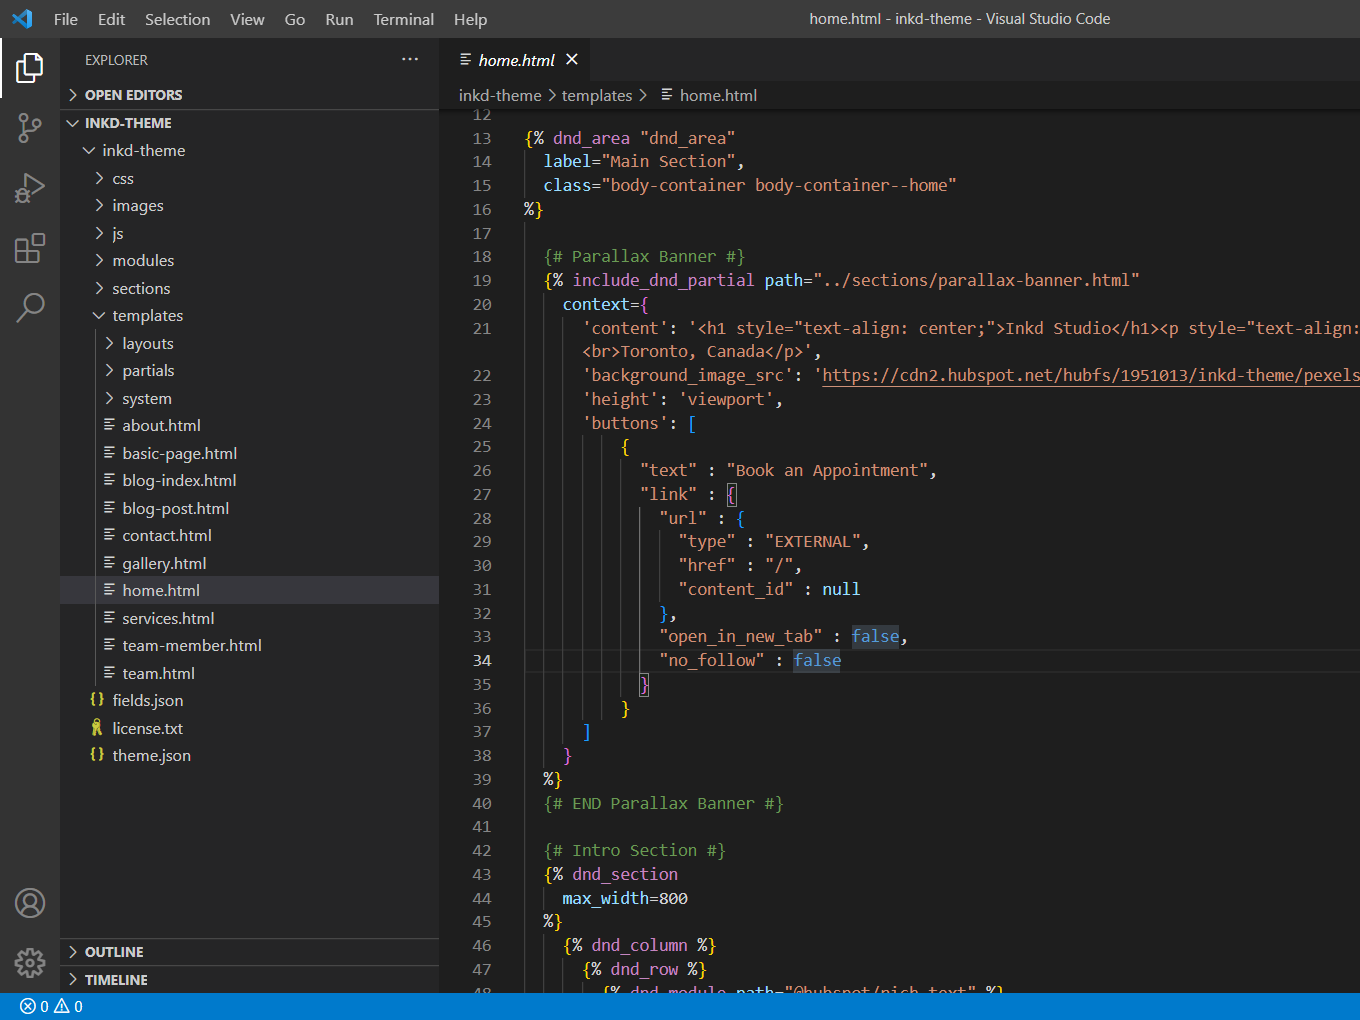1360x1020 pixels.
Task: Open the Extensions view
Action: (x=30, y=248)
